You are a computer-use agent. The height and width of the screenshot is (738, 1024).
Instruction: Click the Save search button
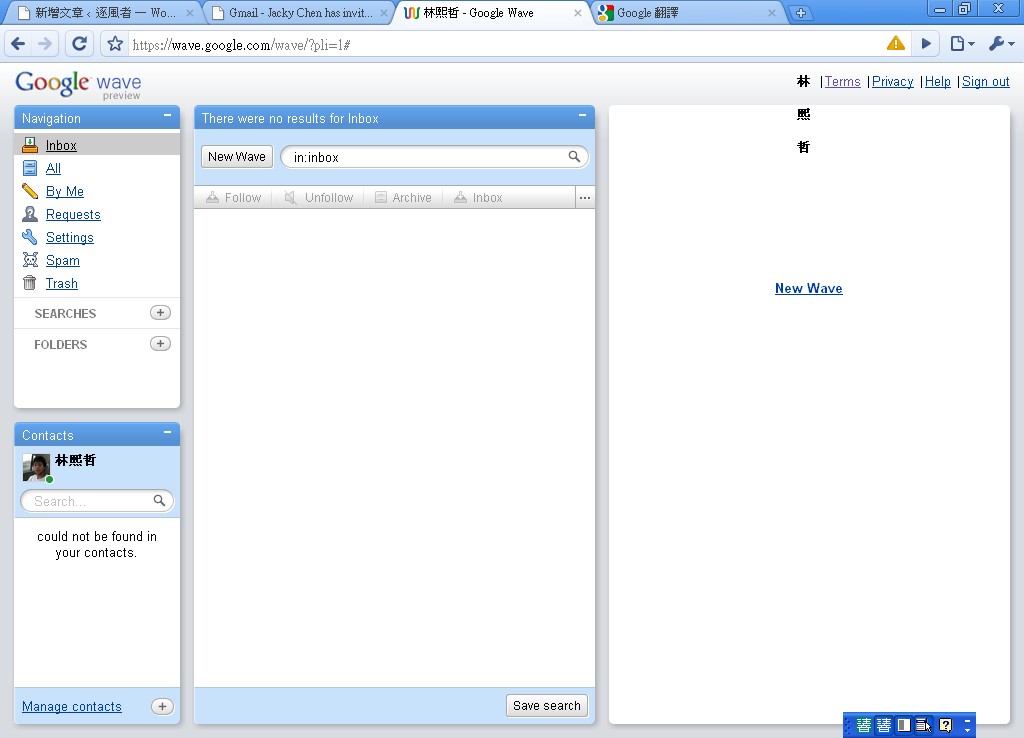(x=547, y=705)
